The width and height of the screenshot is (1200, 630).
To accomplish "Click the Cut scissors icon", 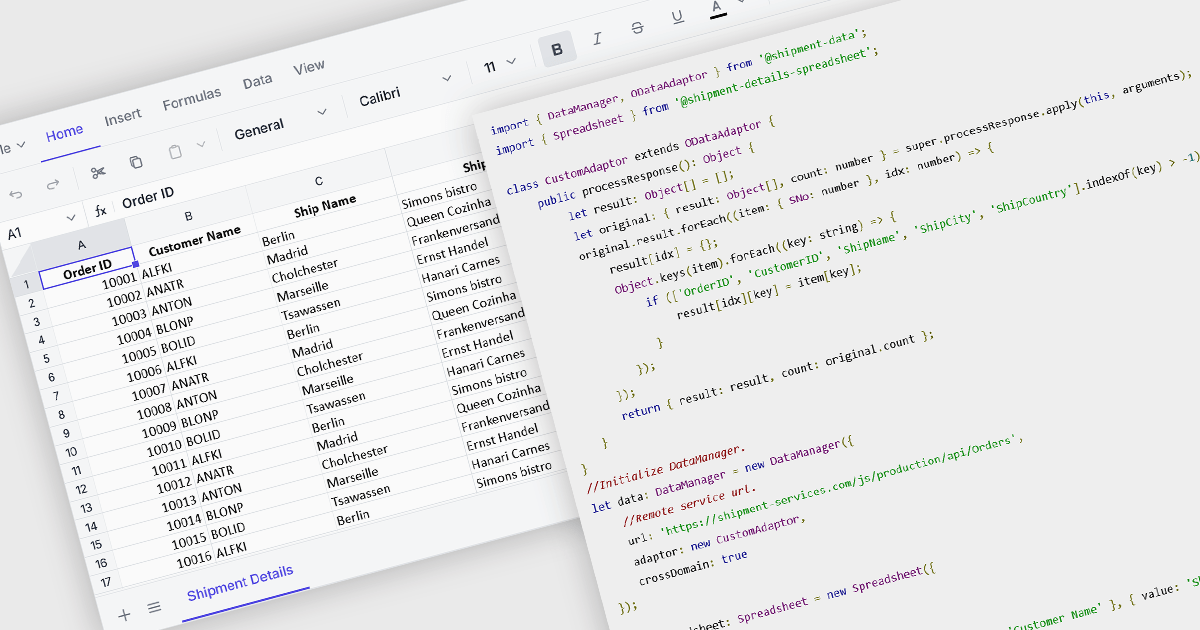I will (97, 171).
